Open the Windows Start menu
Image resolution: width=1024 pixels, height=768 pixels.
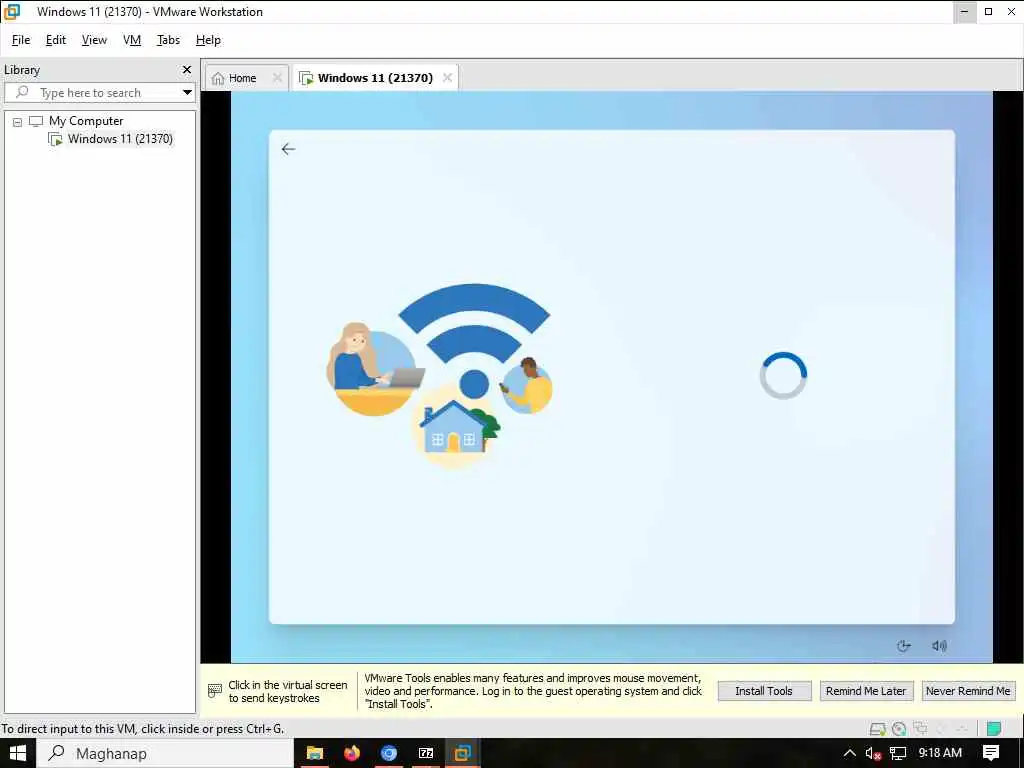[17, 754]
